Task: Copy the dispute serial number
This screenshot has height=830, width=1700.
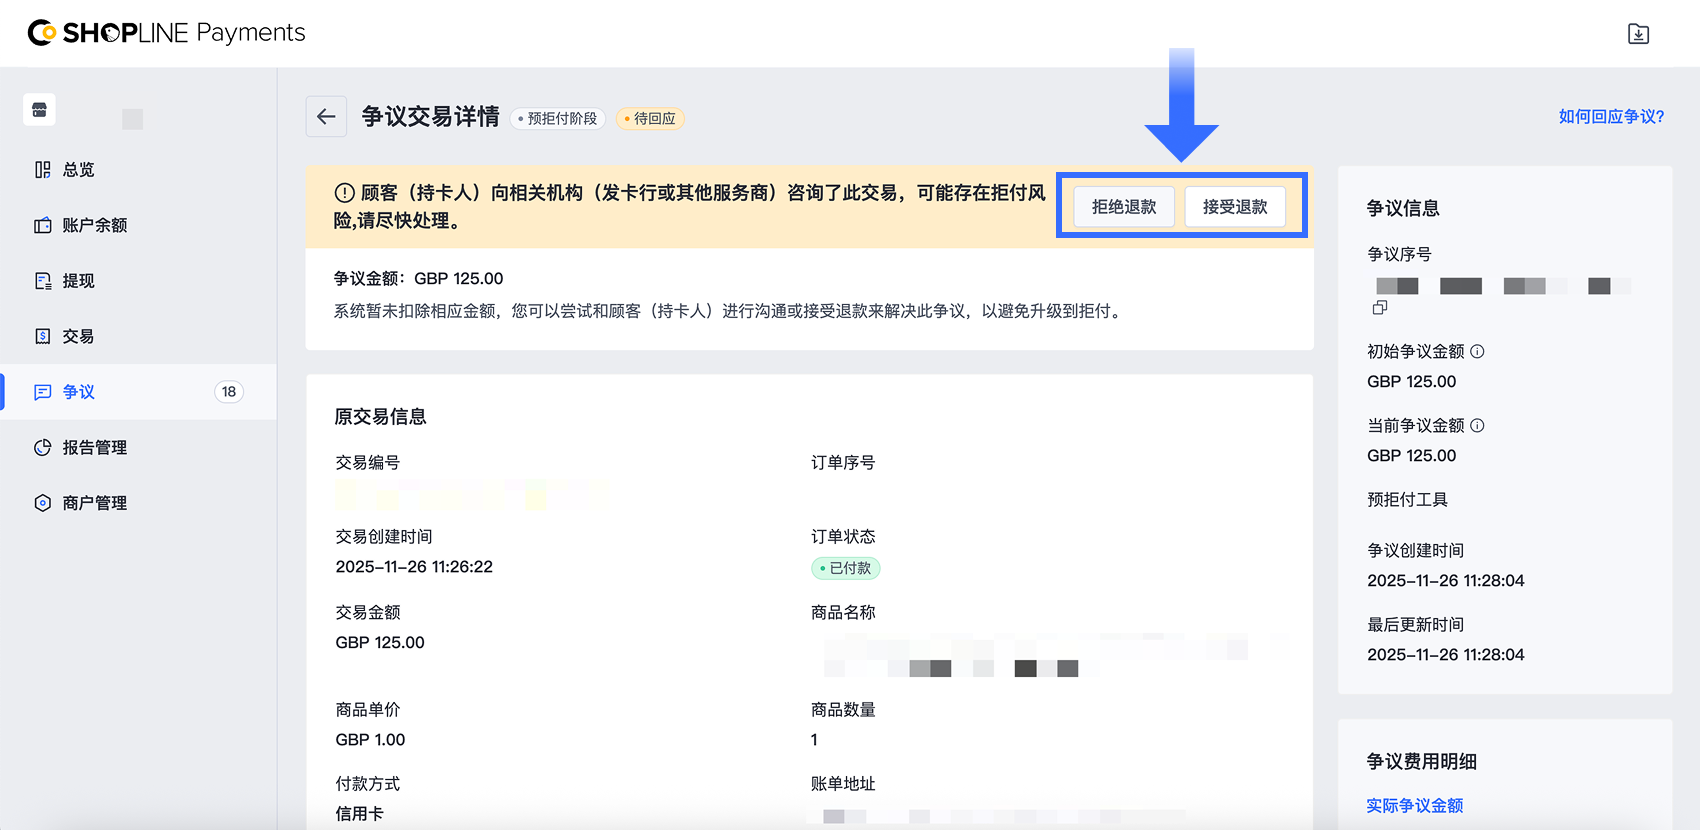Action: [1380, 308]
